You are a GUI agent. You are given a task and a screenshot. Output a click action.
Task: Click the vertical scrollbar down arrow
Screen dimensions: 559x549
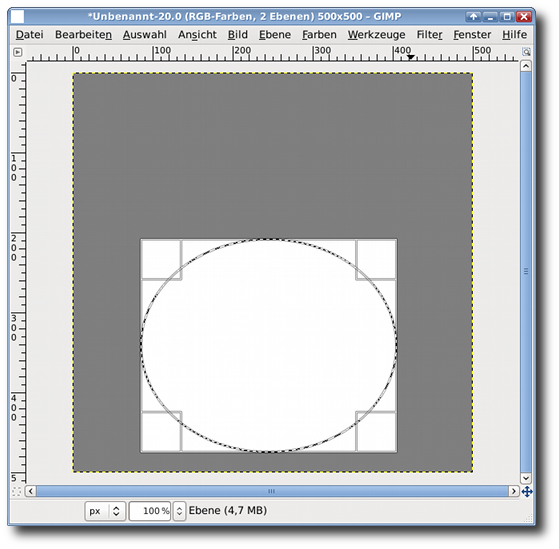coord(526,478)
